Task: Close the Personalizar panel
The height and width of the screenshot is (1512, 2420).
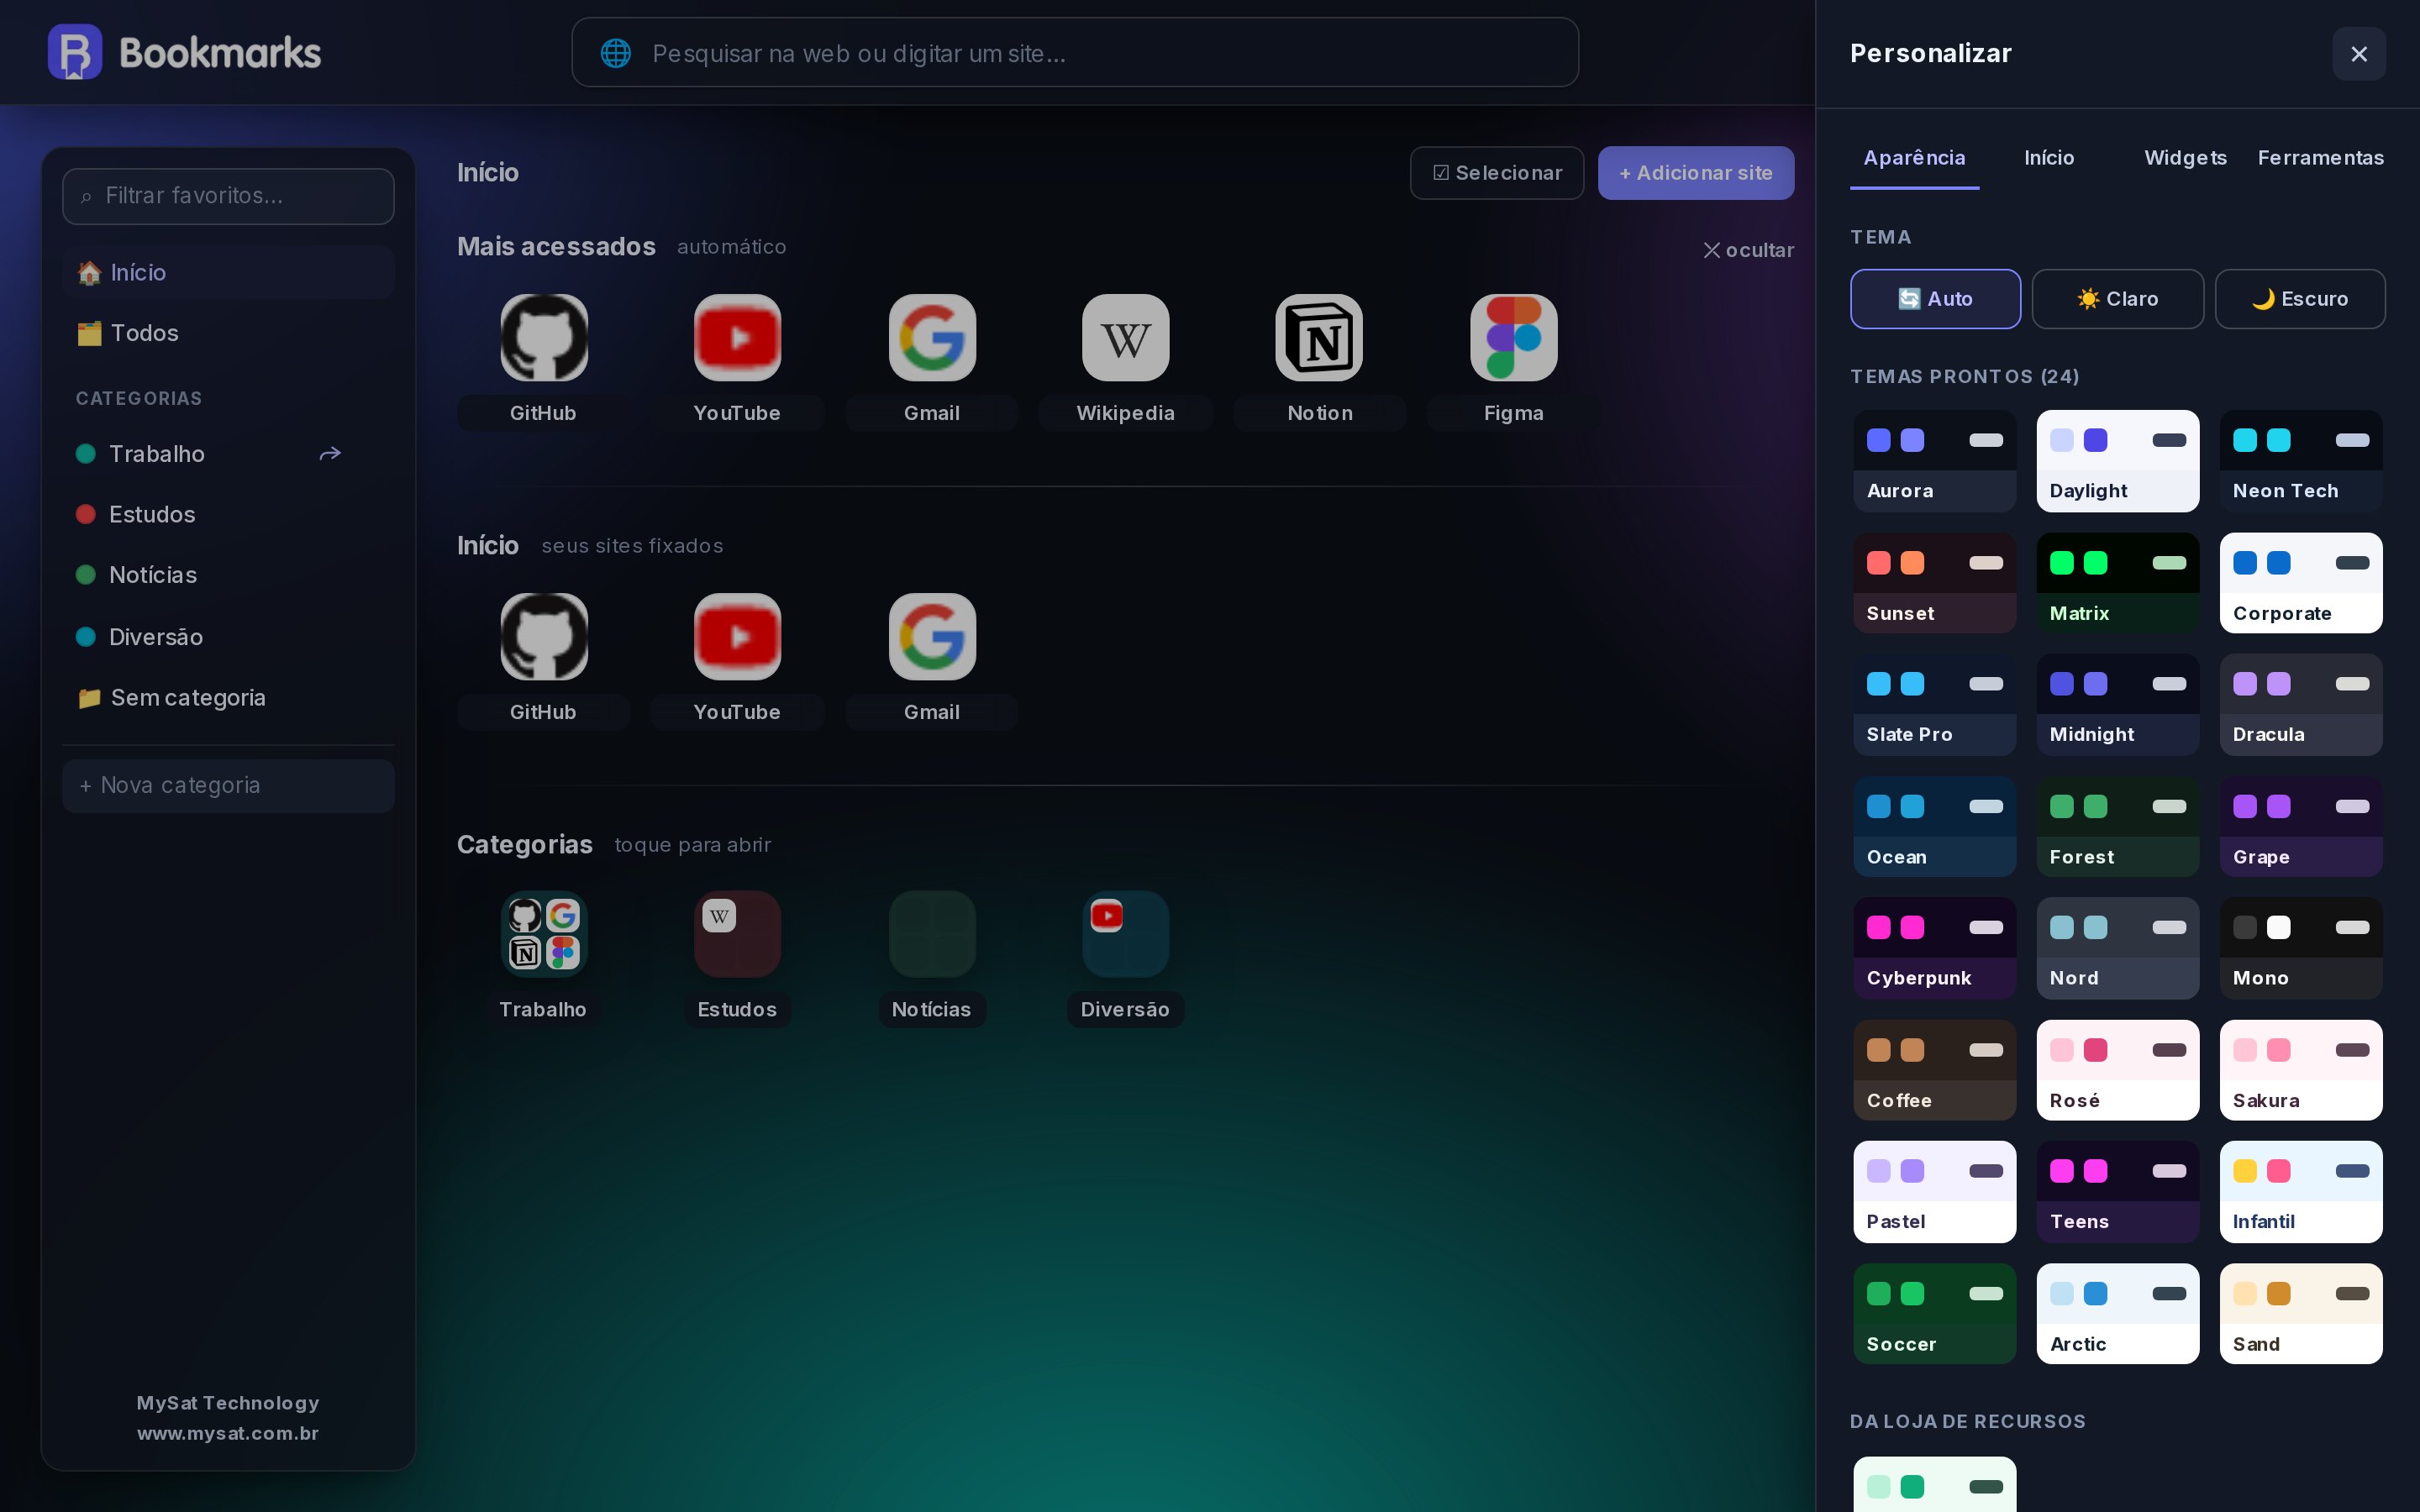Action: tap(2359, 54)
